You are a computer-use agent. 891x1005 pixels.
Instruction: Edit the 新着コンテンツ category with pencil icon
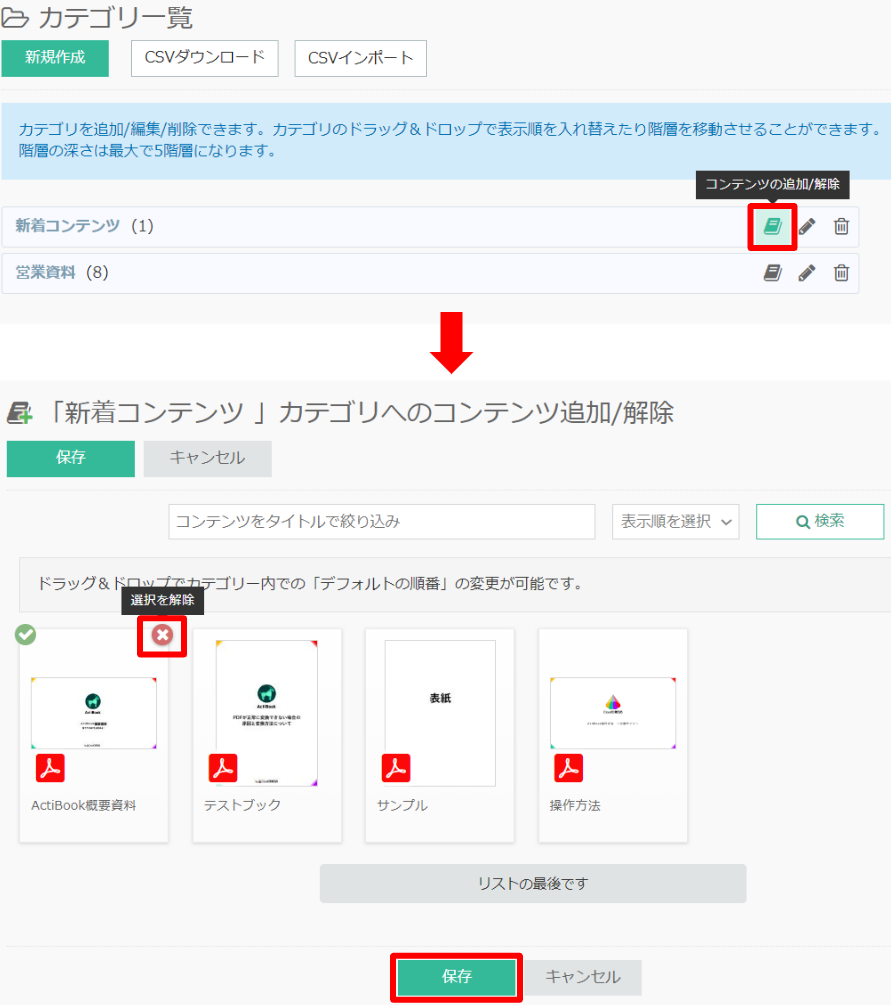(806, 227)
